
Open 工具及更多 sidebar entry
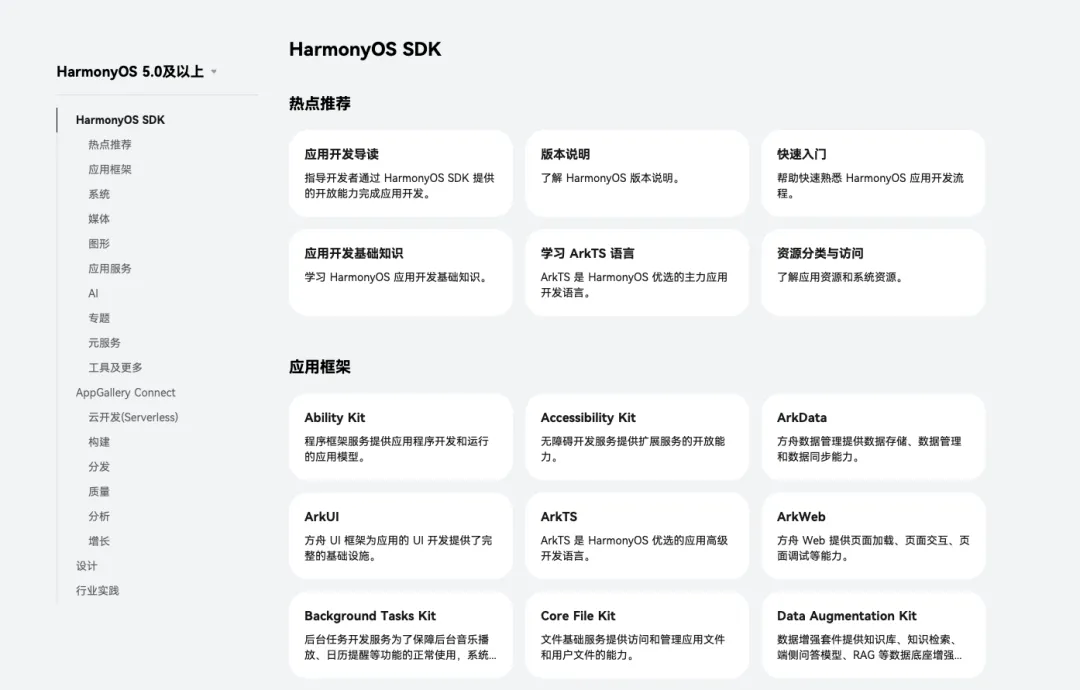pos(115,368)
